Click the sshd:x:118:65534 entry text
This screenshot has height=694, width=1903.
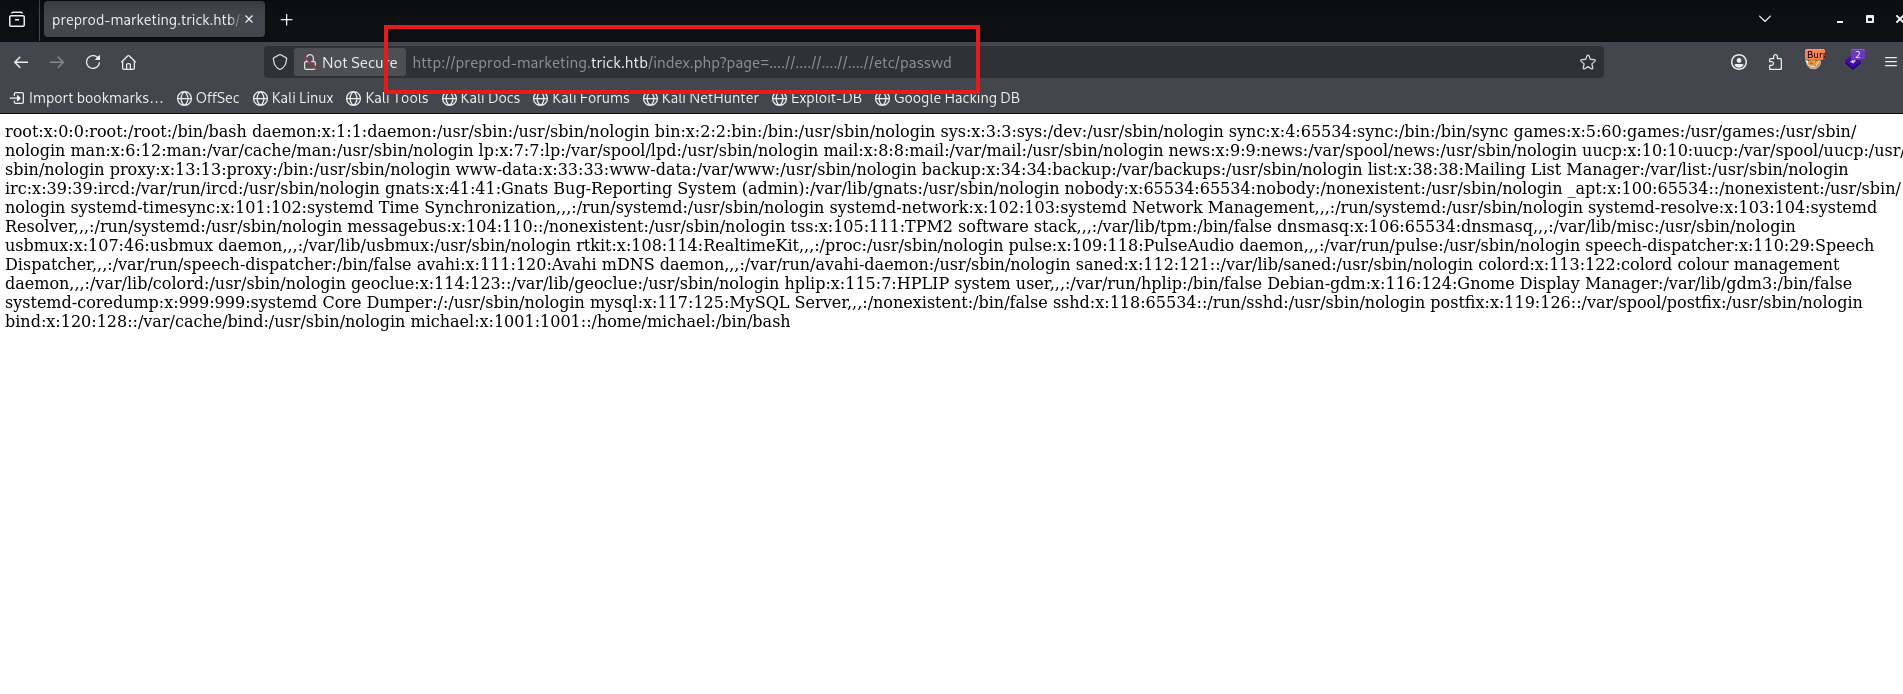(x=1239, y=302)
